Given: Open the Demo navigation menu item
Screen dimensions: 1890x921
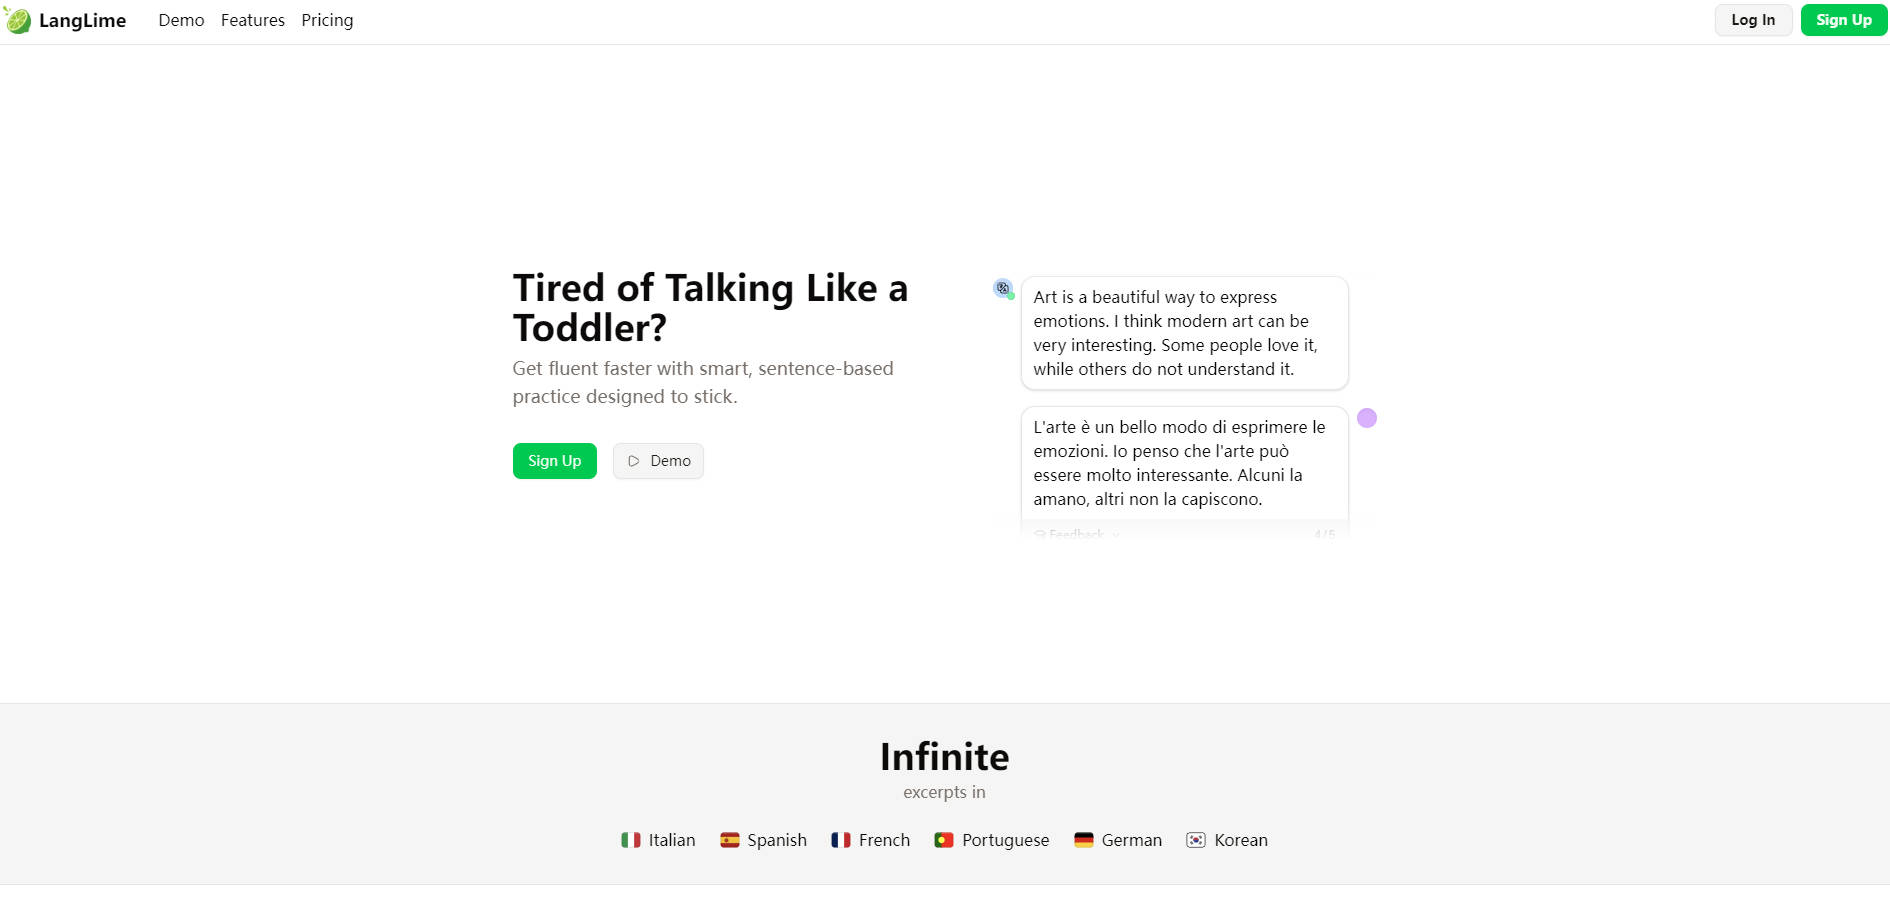Looking at the screenshot, I should tap(181, 20).
